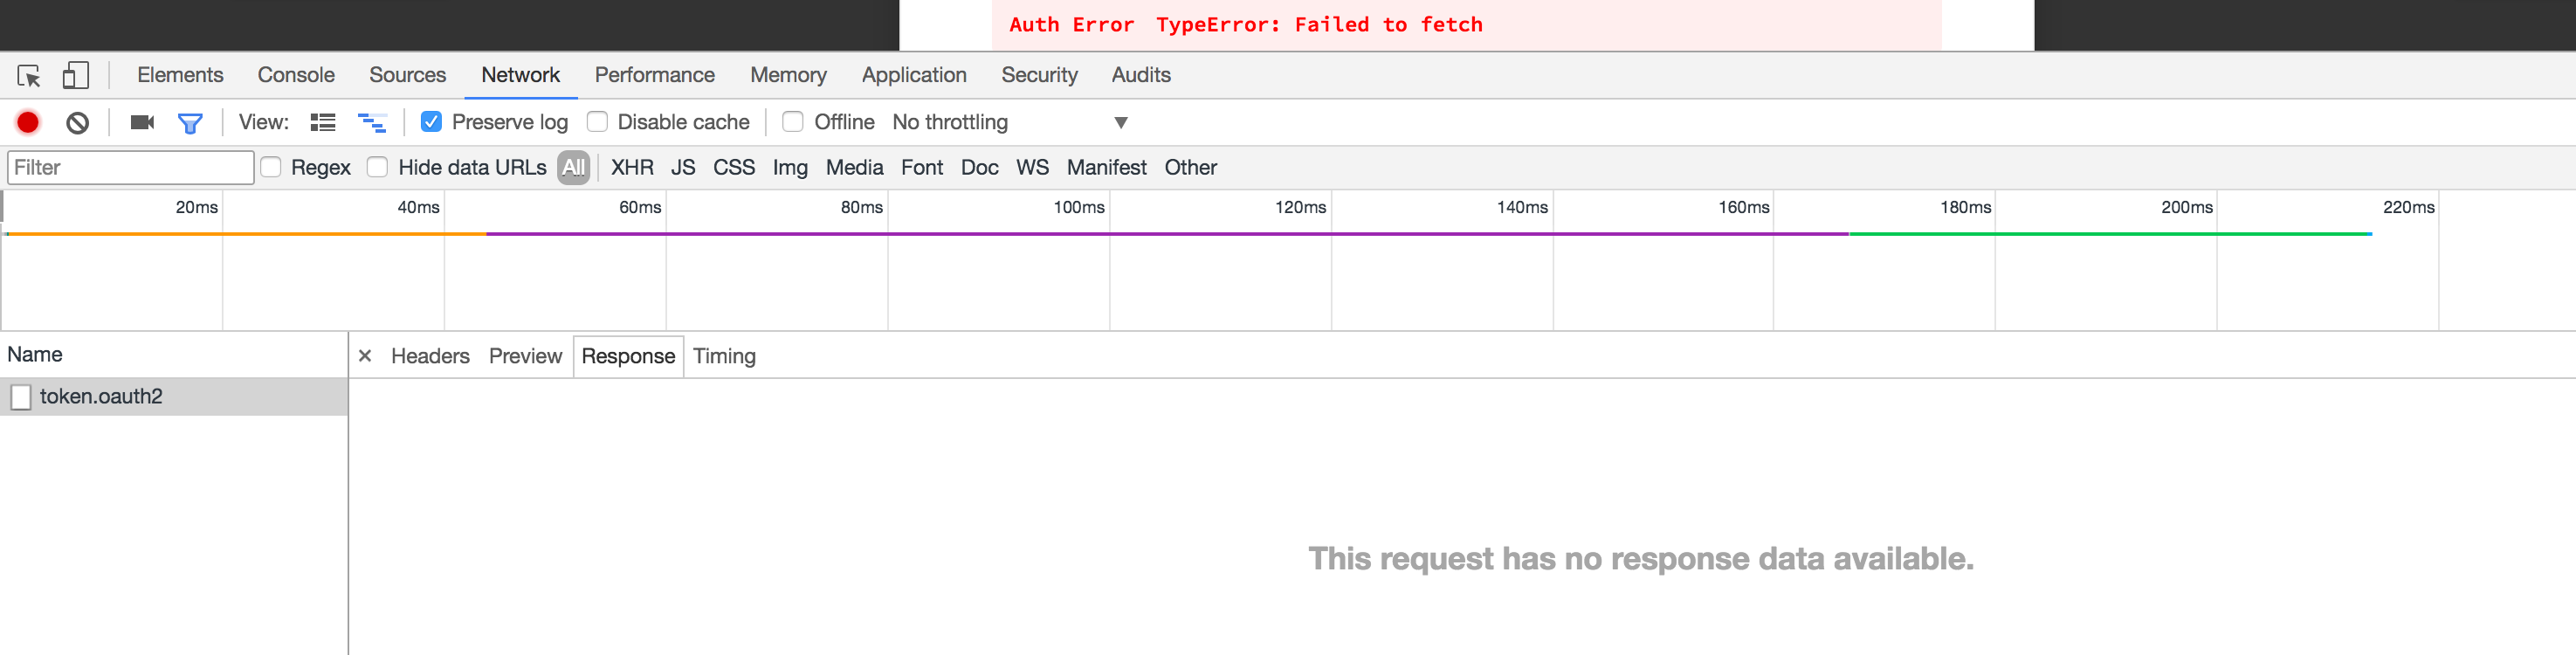
Task: Open the request Timing tab
Action: coord(724,356)
